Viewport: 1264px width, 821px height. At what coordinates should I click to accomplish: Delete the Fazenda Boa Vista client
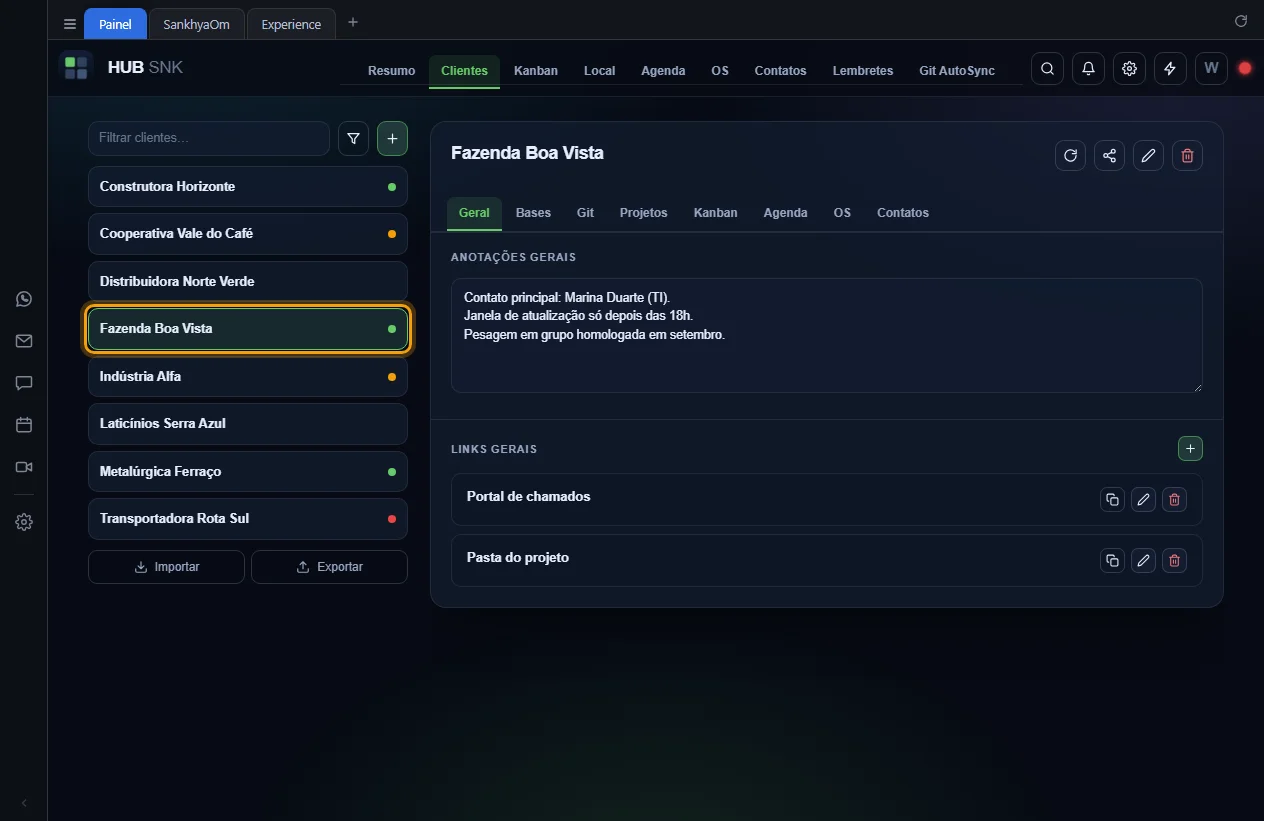[1187, 155]
